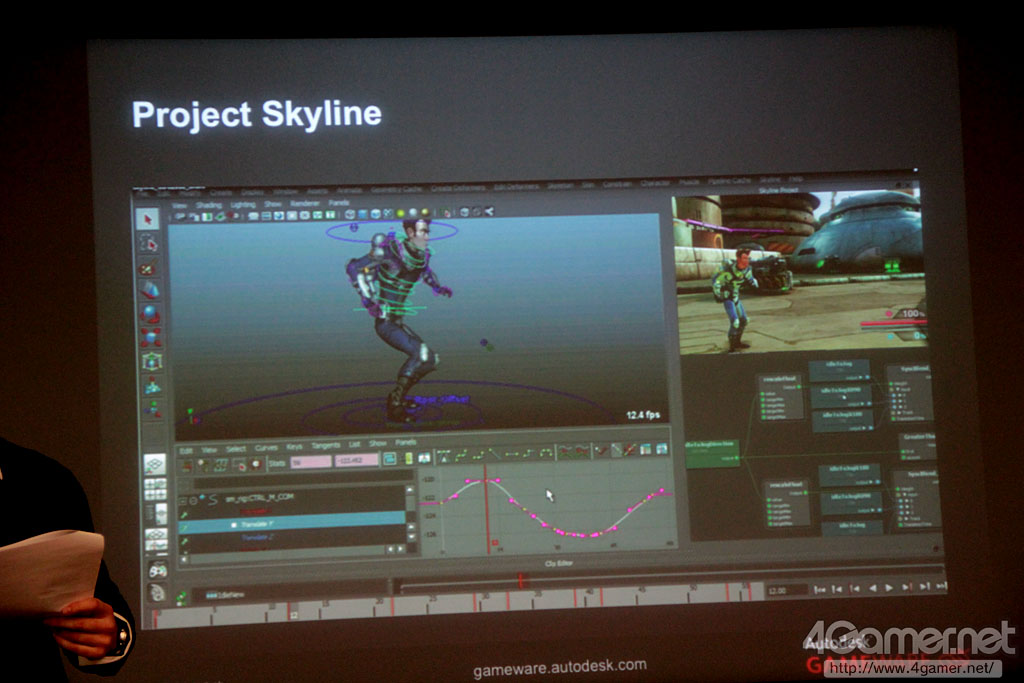This screenshot has height=683, width=1024.
Task: Toggle Wireframe on Shaded icon
Action: pos(376,214)
